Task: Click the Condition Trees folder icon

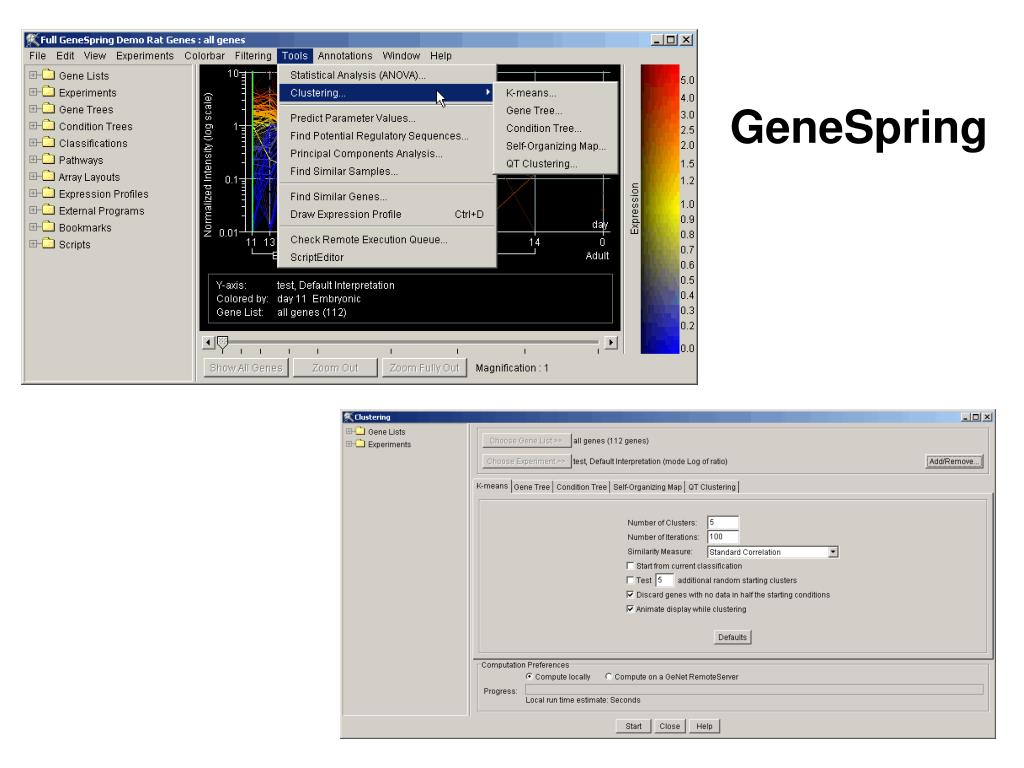Action: (x=48, y=126)
